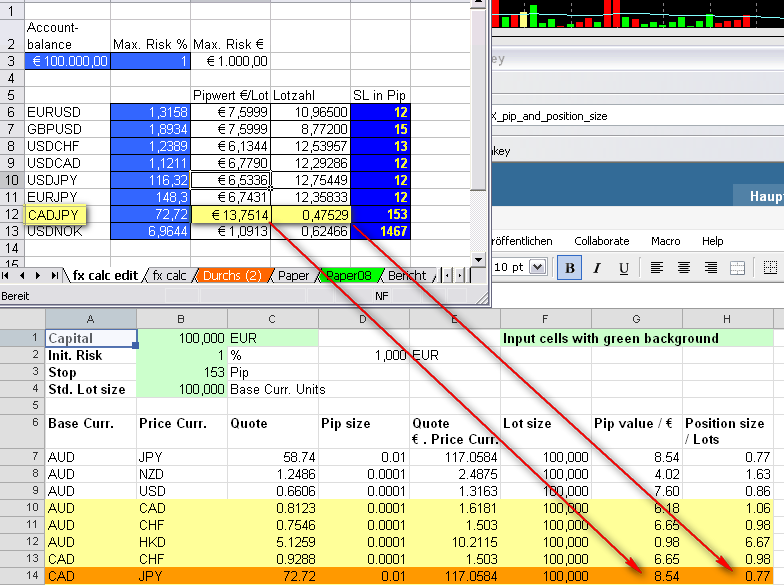The width and height of the screenshot is (784, 585).
Task: Open the Help menu
Action: [x=712, y=241]
